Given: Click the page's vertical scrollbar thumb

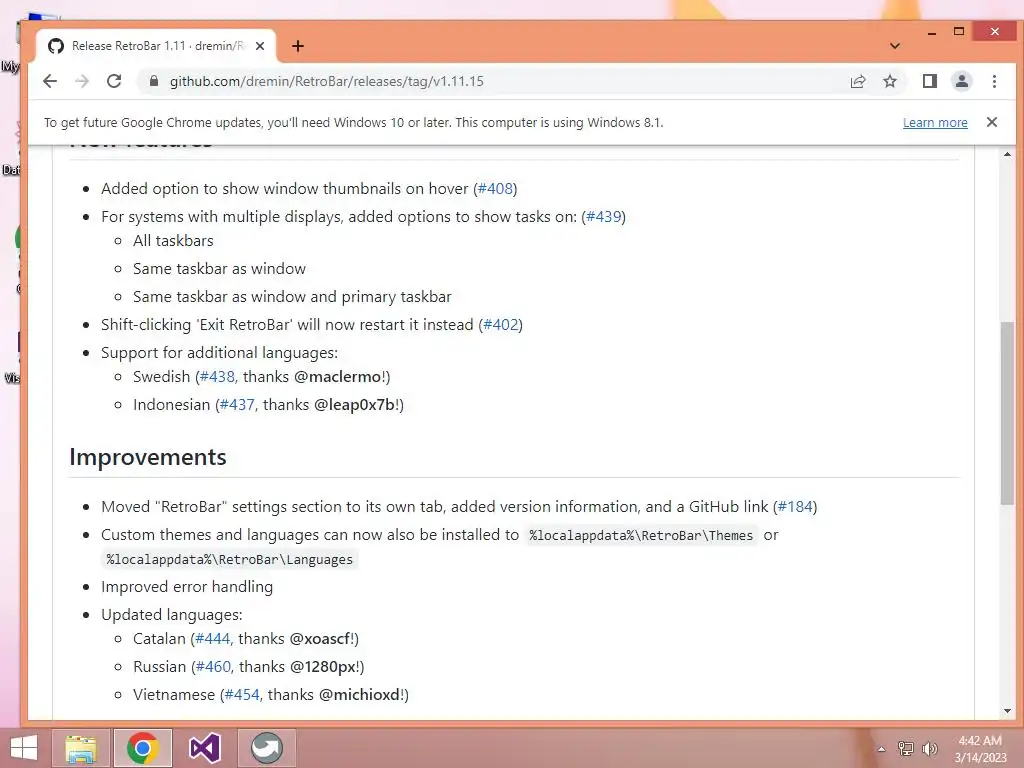Looking at the screenshot, I should pos(1006,413).
